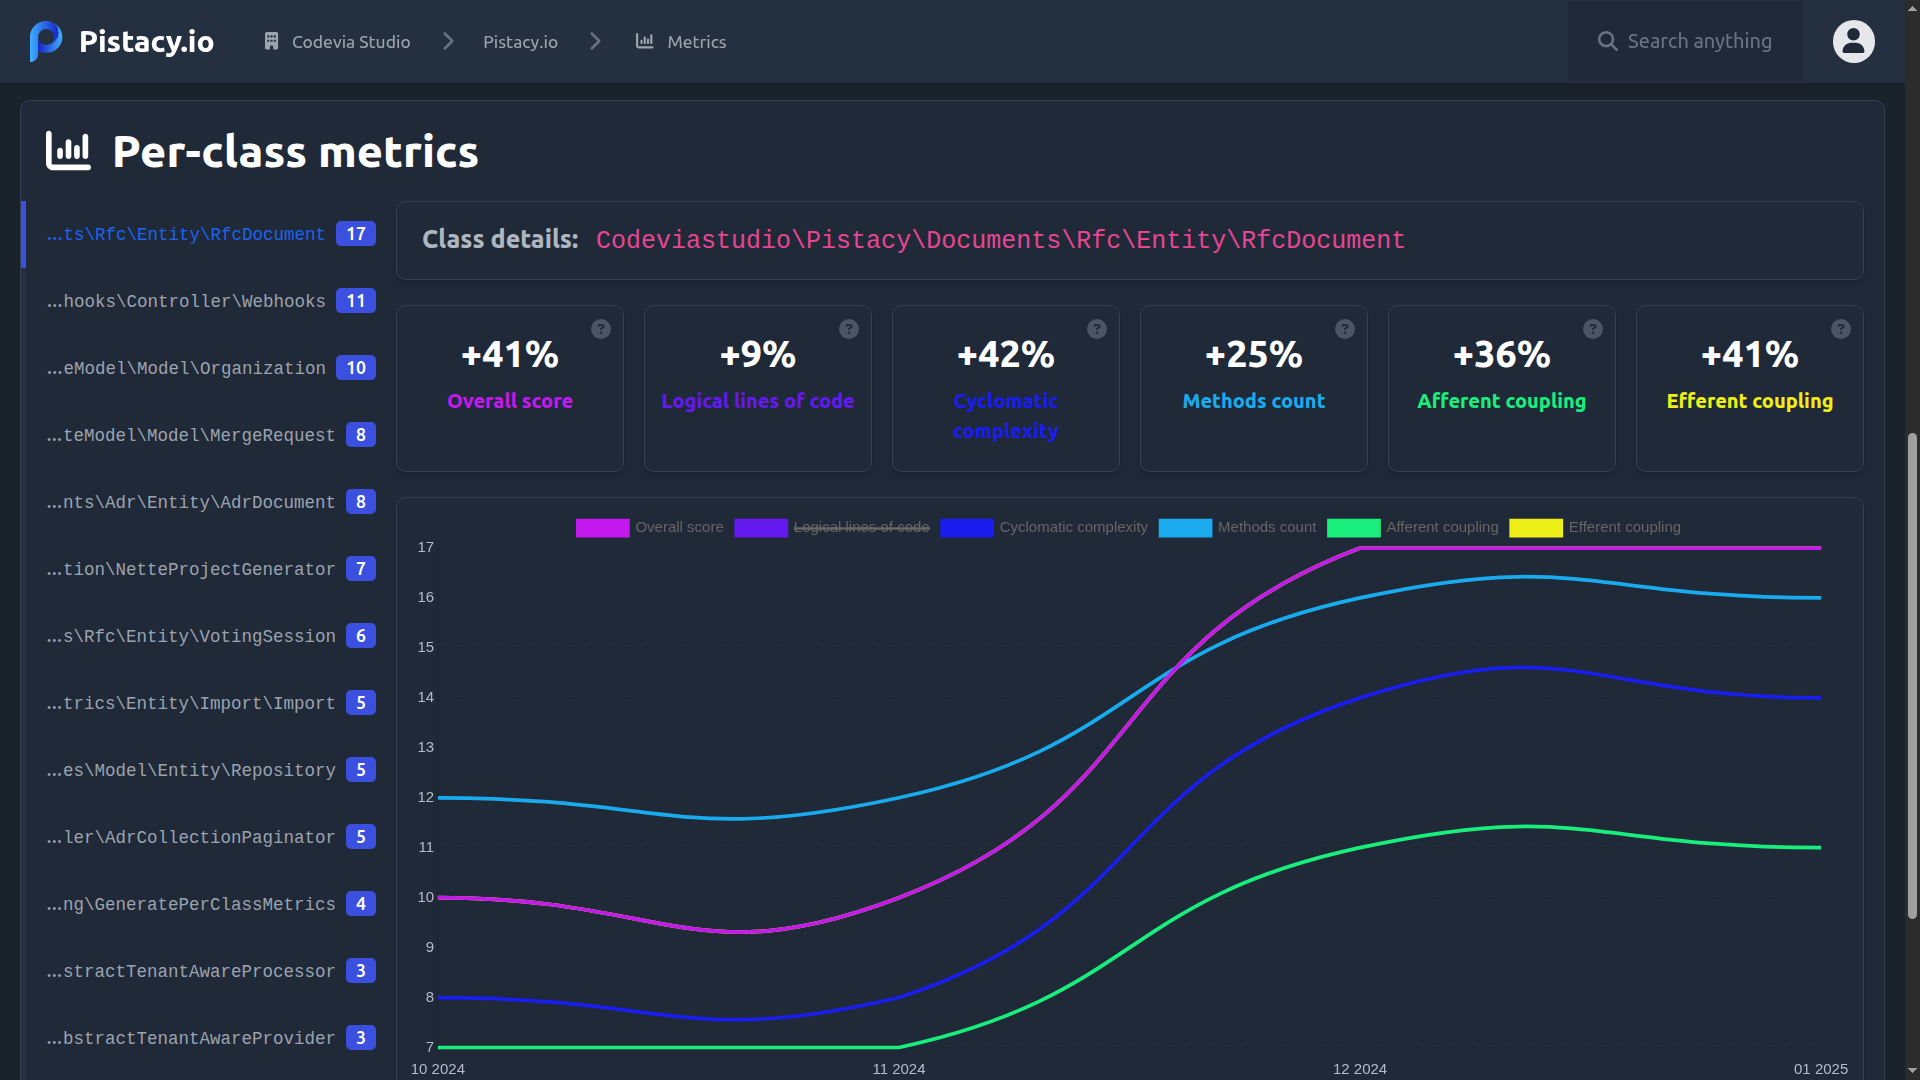The image size is (1920, 1080).
Task: Click the 12 2024 axis label
Action: click(1359, 1069)
